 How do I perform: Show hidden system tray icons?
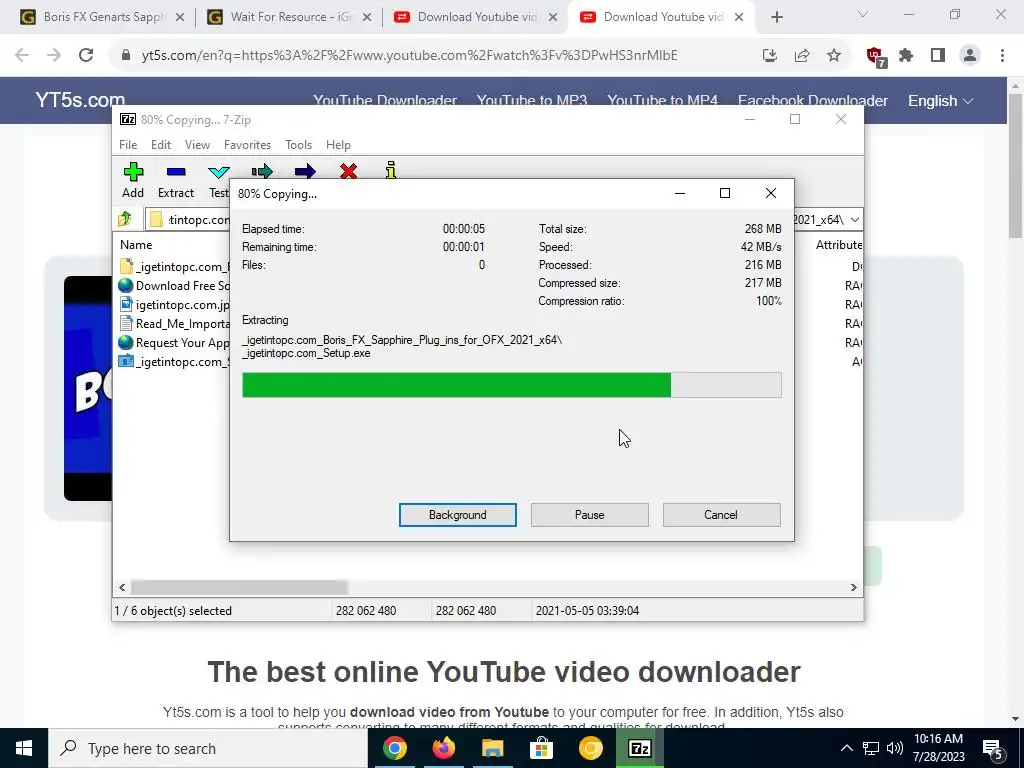[846, 748]
